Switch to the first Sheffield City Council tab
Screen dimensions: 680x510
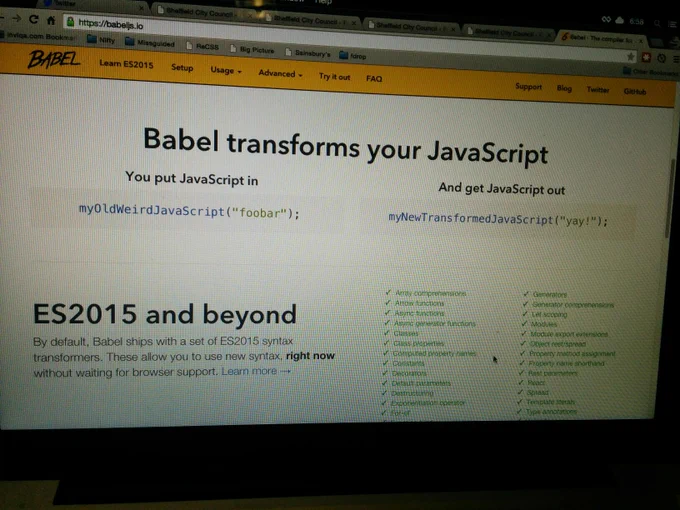pyautogui.click(x=203, y=13)
